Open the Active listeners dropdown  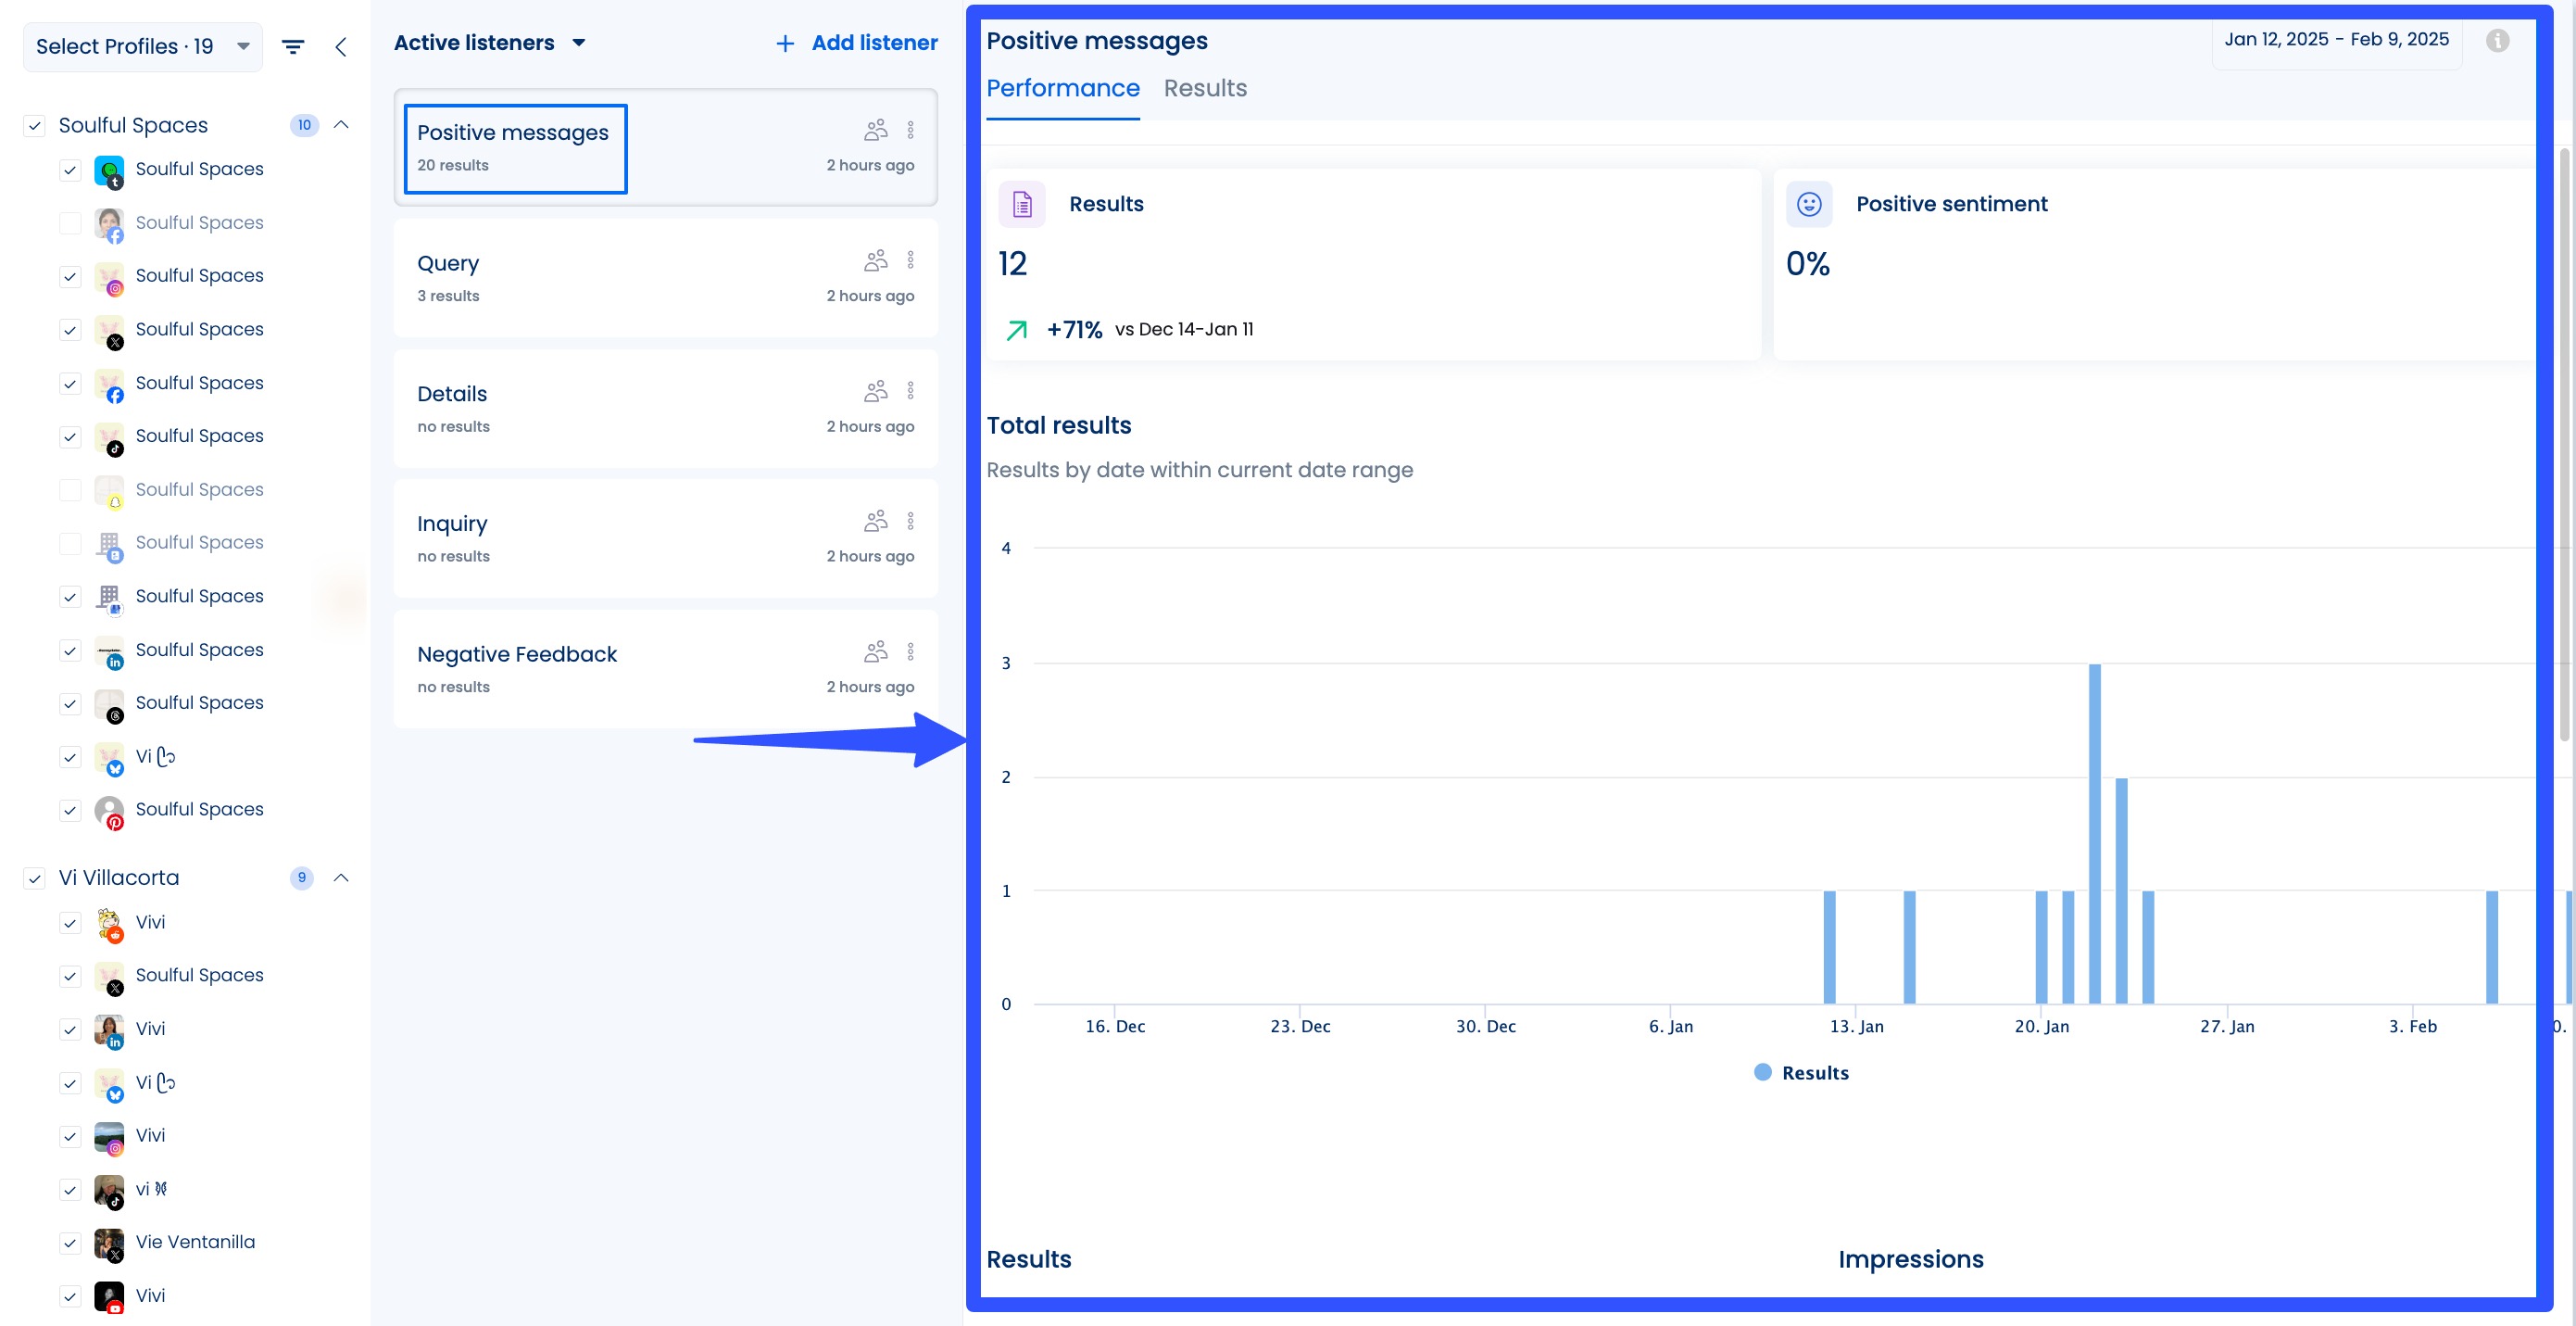click(578, 43)
